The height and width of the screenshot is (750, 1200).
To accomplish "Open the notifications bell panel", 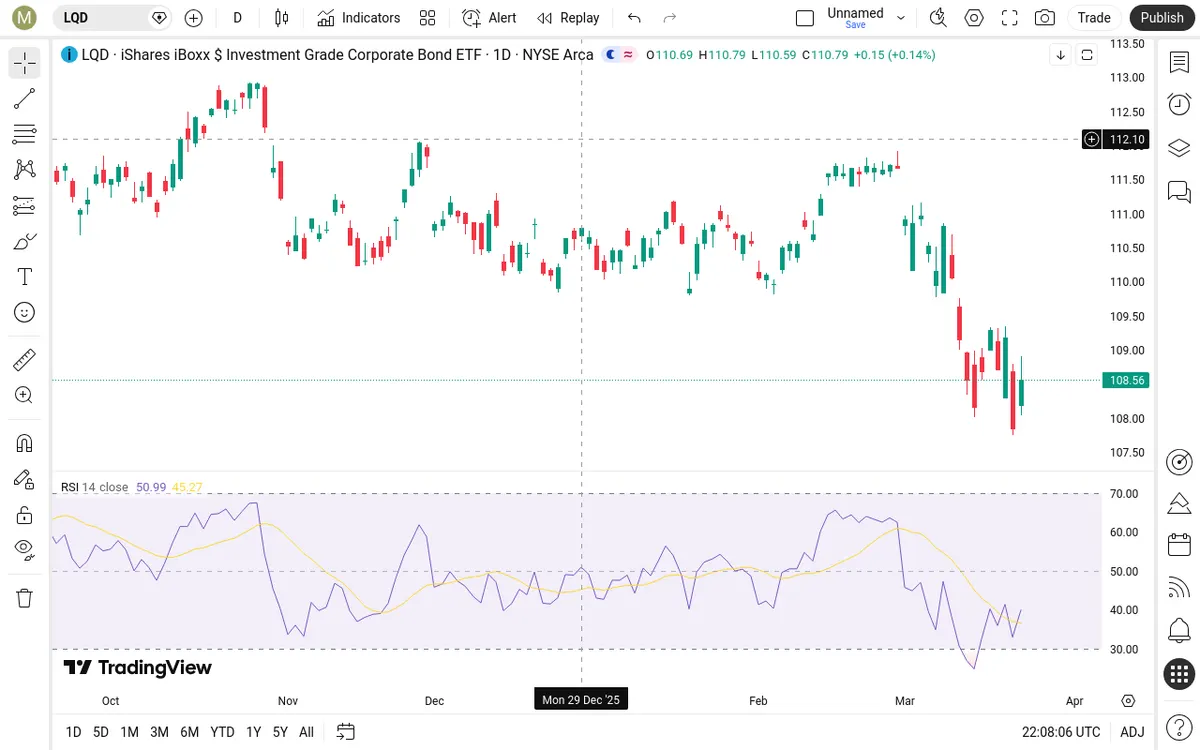I will (1179, 630).
